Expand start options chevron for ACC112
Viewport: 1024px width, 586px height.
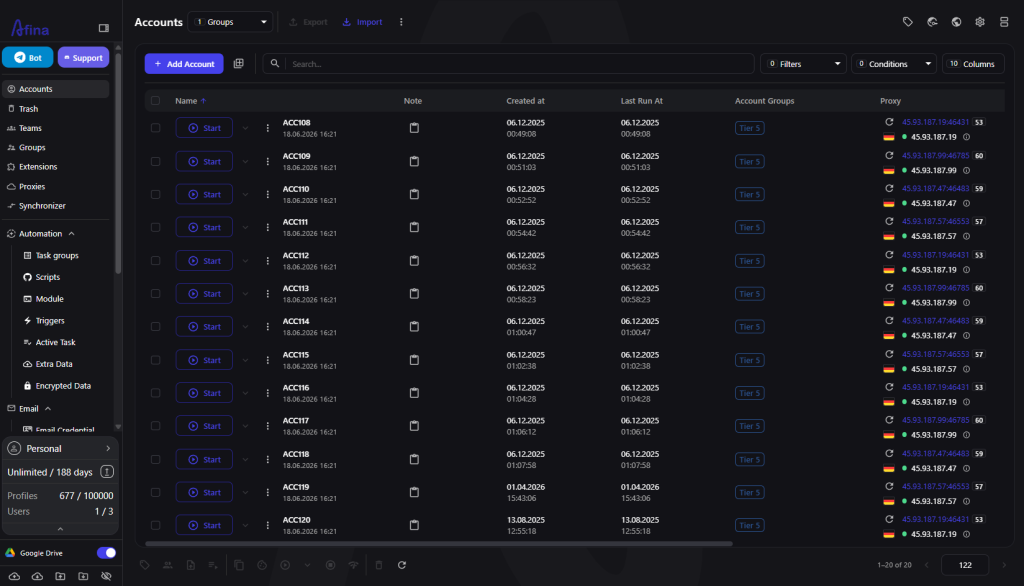click(245, 261)
